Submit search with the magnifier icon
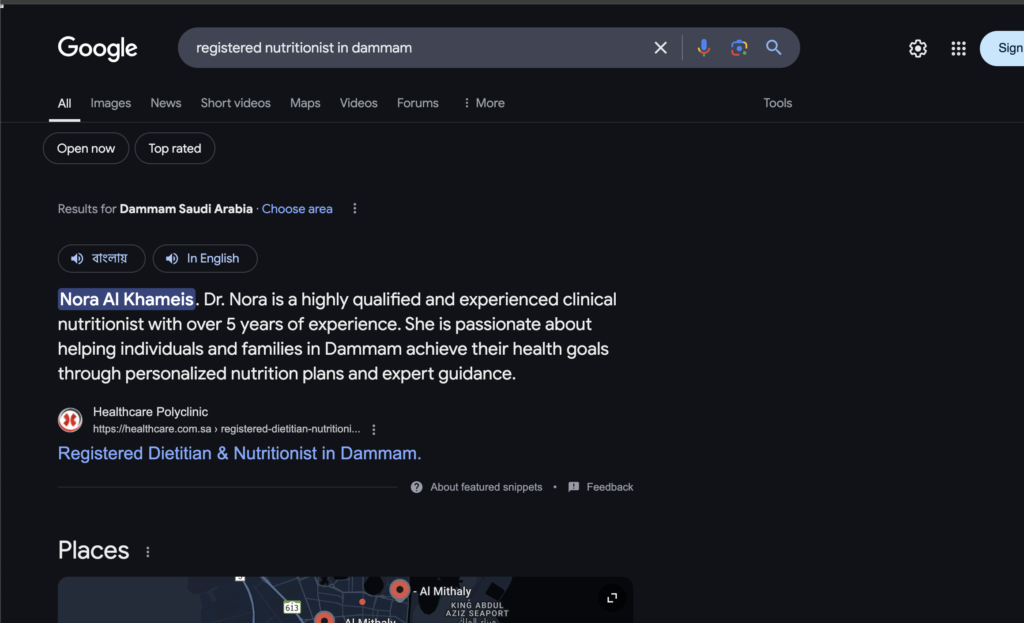1024x623 pixels. tap(774, 48)
